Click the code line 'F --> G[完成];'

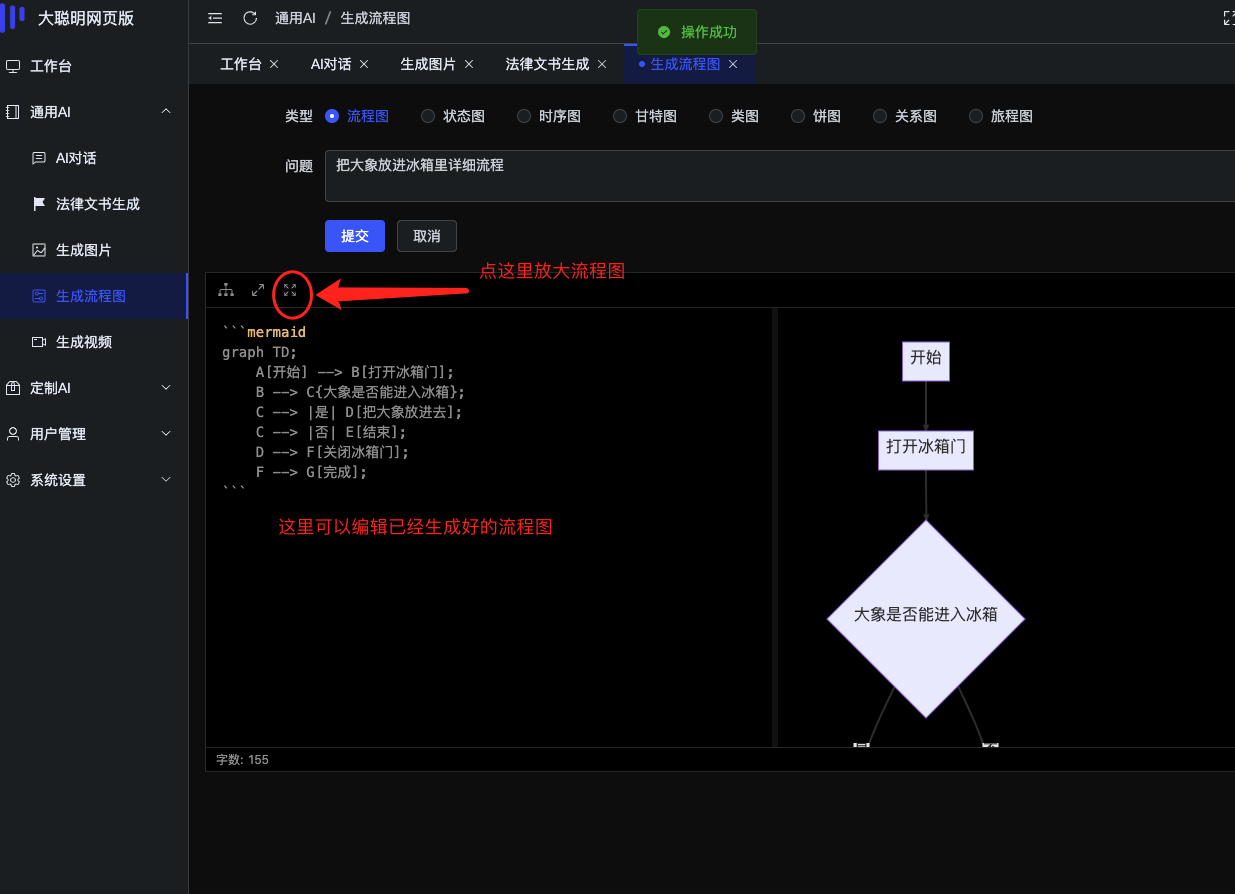coord(311,472)
